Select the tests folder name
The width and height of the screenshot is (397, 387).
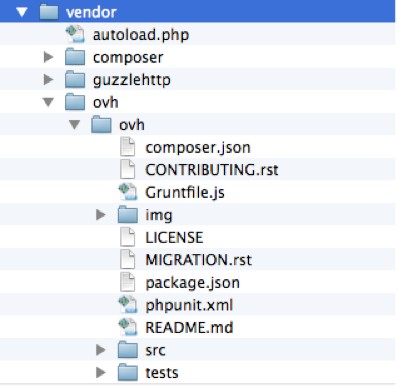[x=162, y=373]
